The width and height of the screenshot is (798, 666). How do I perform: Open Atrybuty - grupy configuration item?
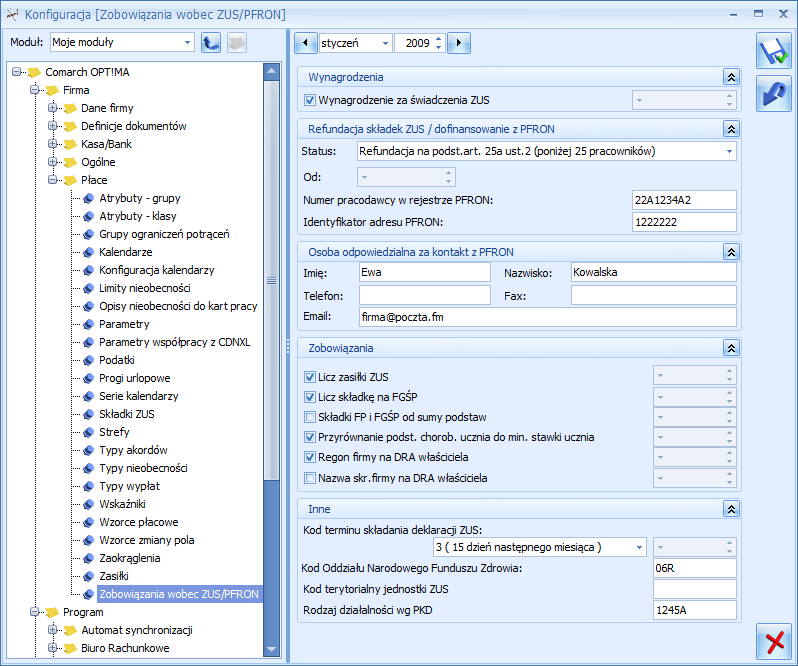coord(139,198)
